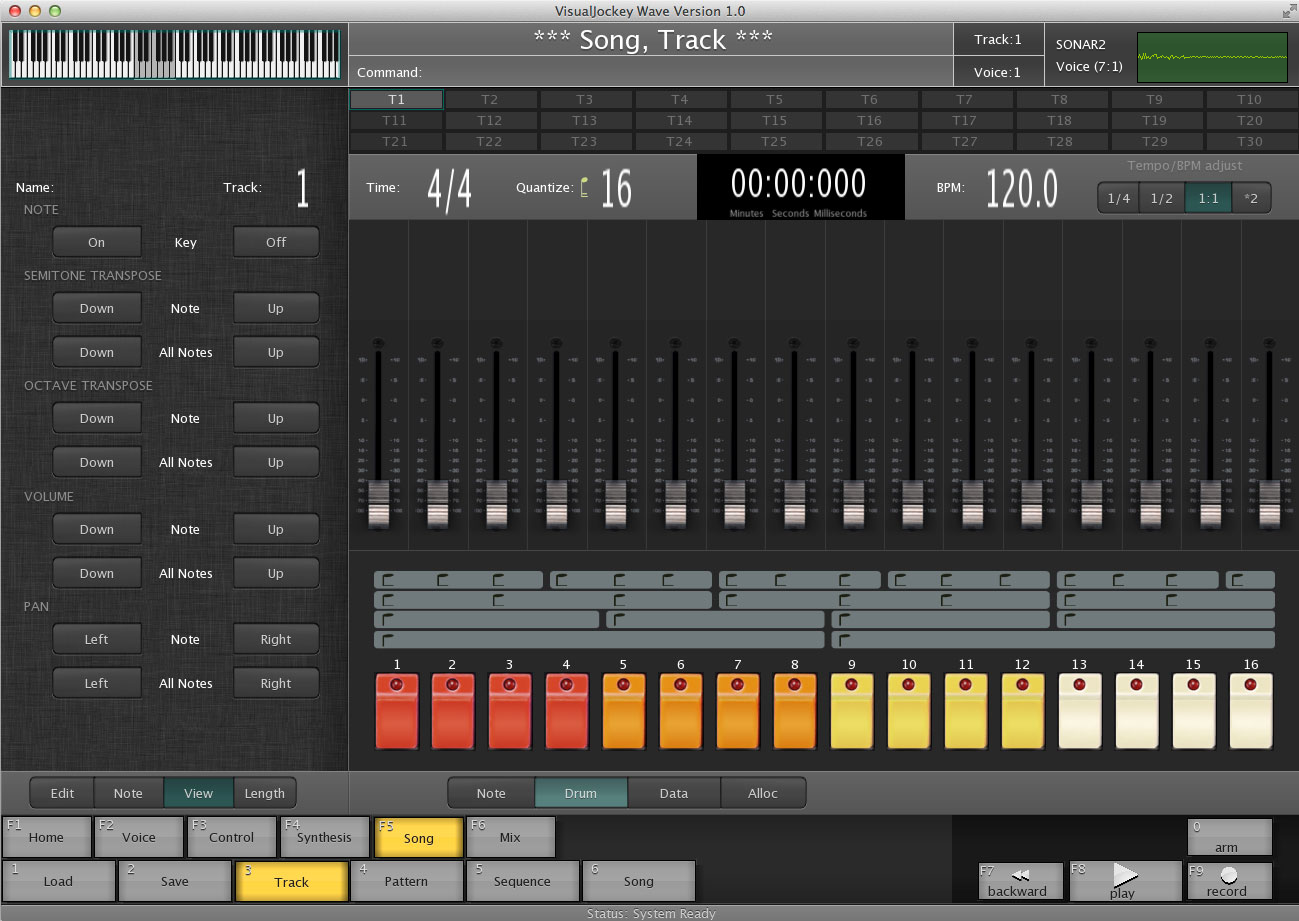Click the record transport button
This screenshot has width=1299, height=921.
click(x=1229, y=881)
